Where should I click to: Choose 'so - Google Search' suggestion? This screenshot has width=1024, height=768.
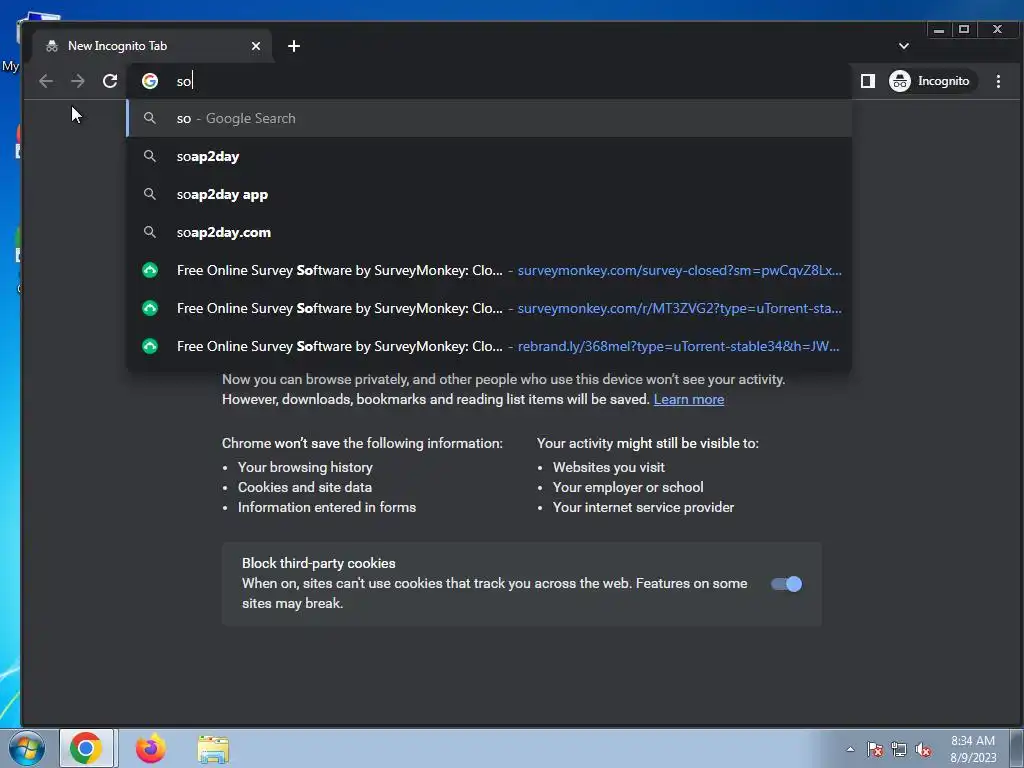[489, 118]
